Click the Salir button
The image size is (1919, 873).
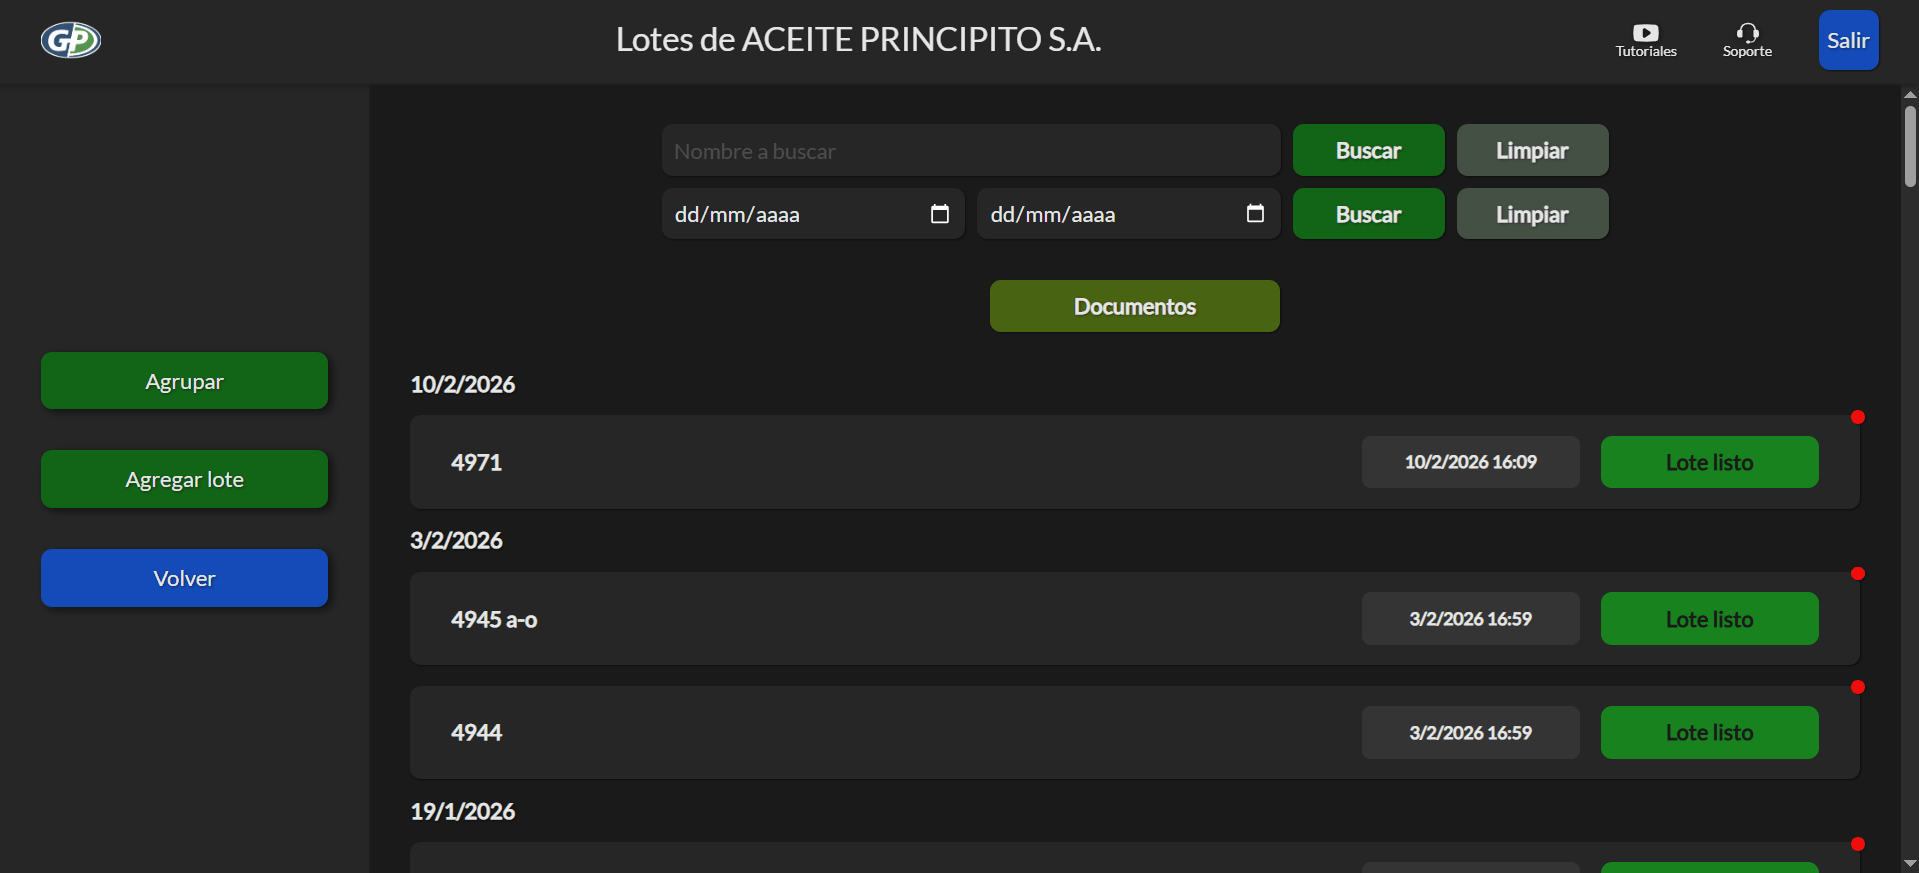(1847, 41)
